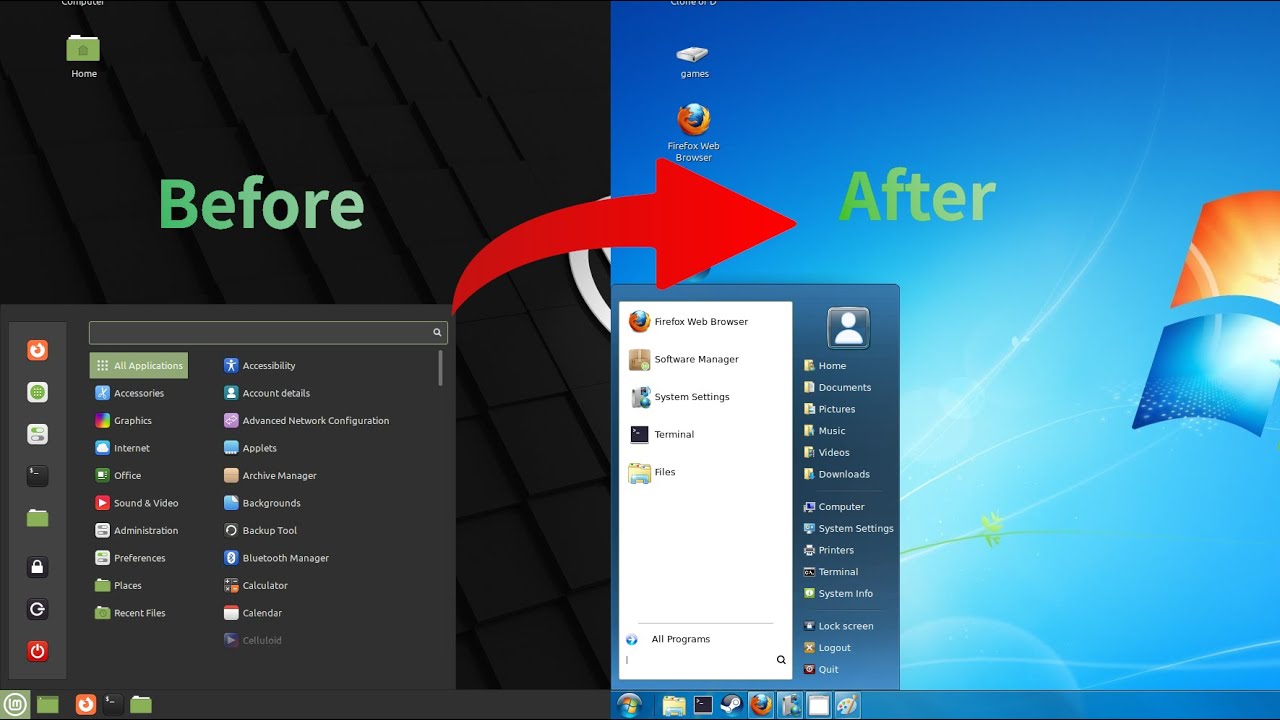This screenshot has width=1280, height=720.
Task: Open the games drive desktop icon
Action: pos(693,61)
